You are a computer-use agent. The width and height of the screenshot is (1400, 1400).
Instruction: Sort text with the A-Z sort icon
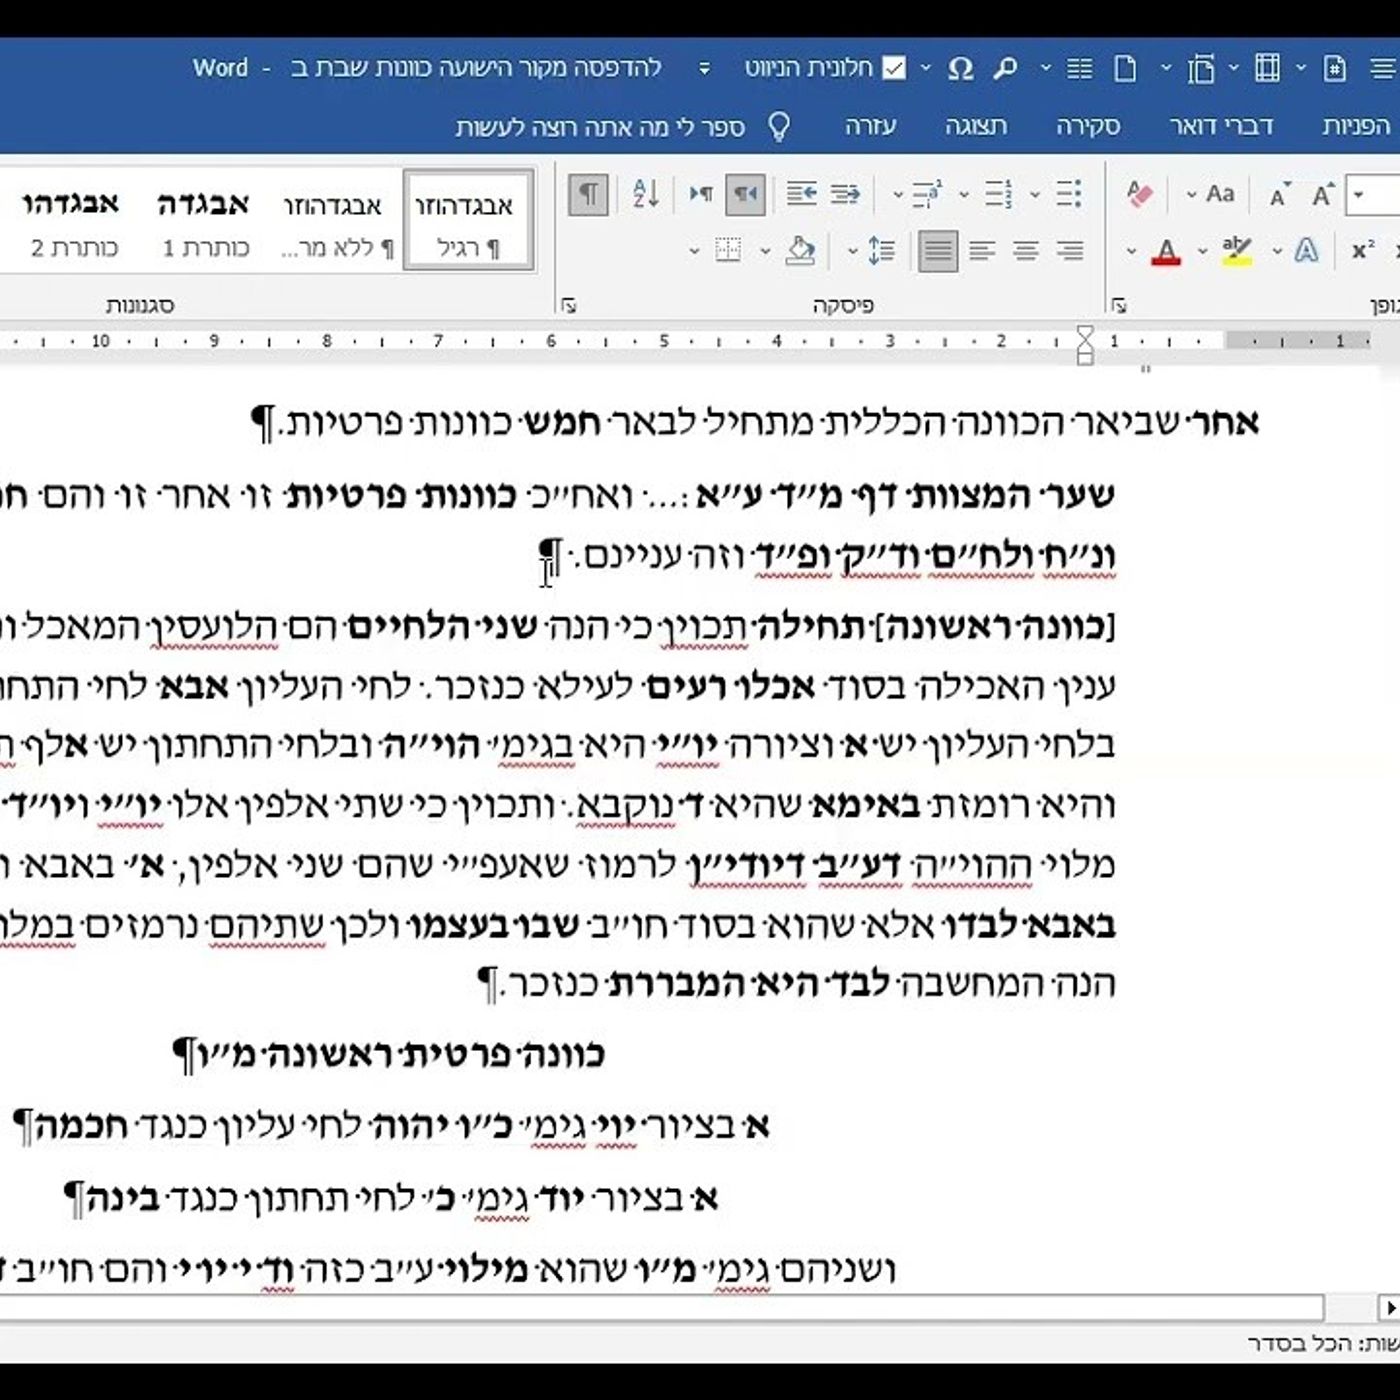[x=646, y=193]
